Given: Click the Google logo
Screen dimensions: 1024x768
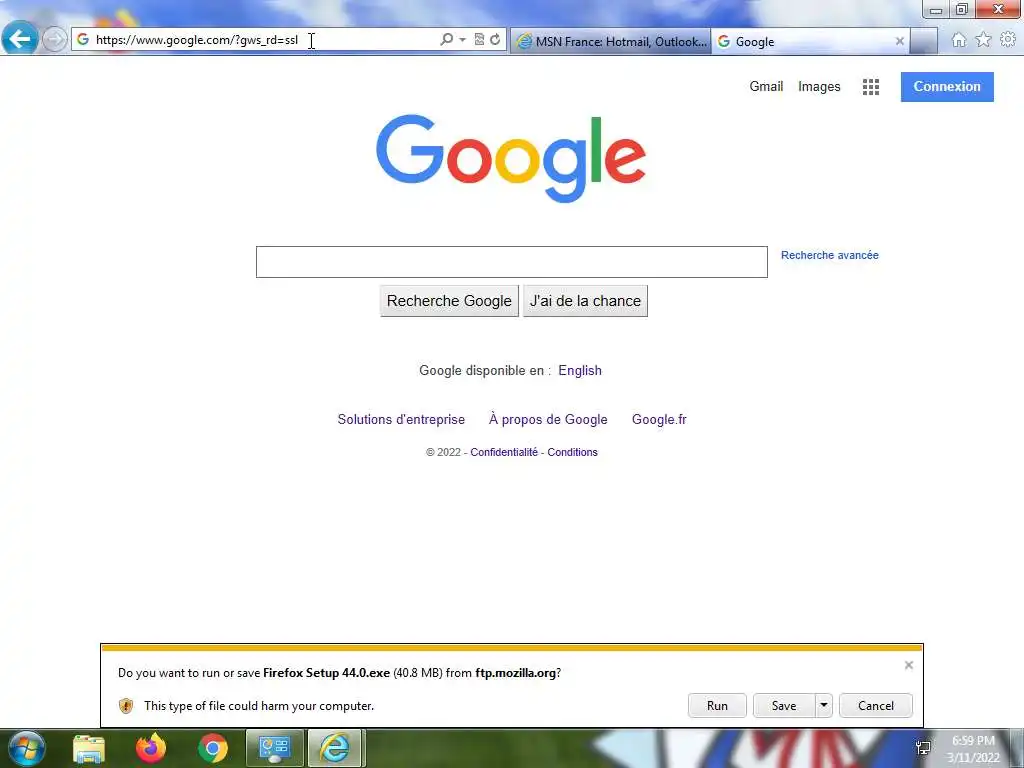Looking at the screenshot, I should coord(511,158).
